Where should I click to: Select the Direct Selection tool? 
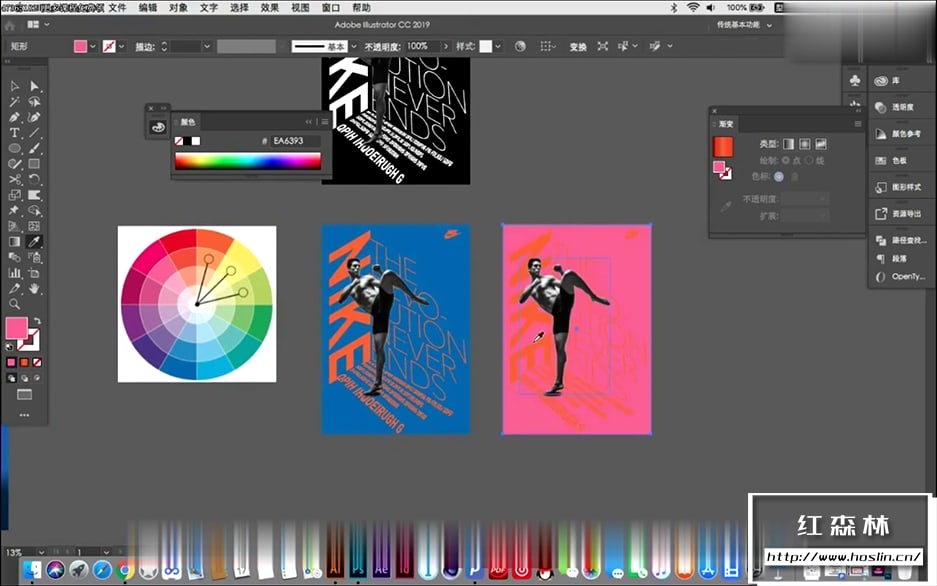coord(34,86)
